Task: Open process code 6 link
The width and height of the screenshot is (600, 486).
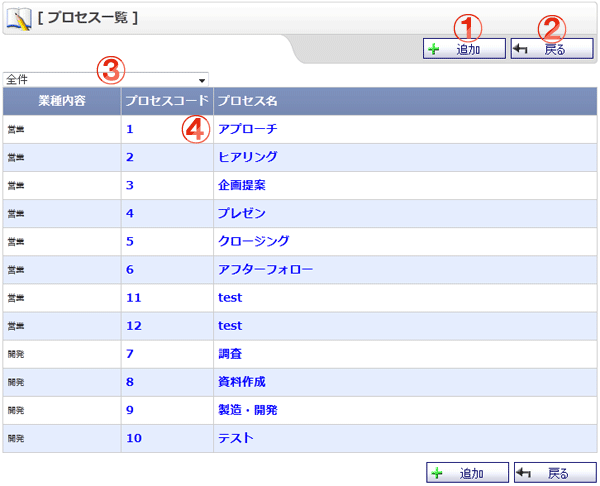Action: [130, 270]
